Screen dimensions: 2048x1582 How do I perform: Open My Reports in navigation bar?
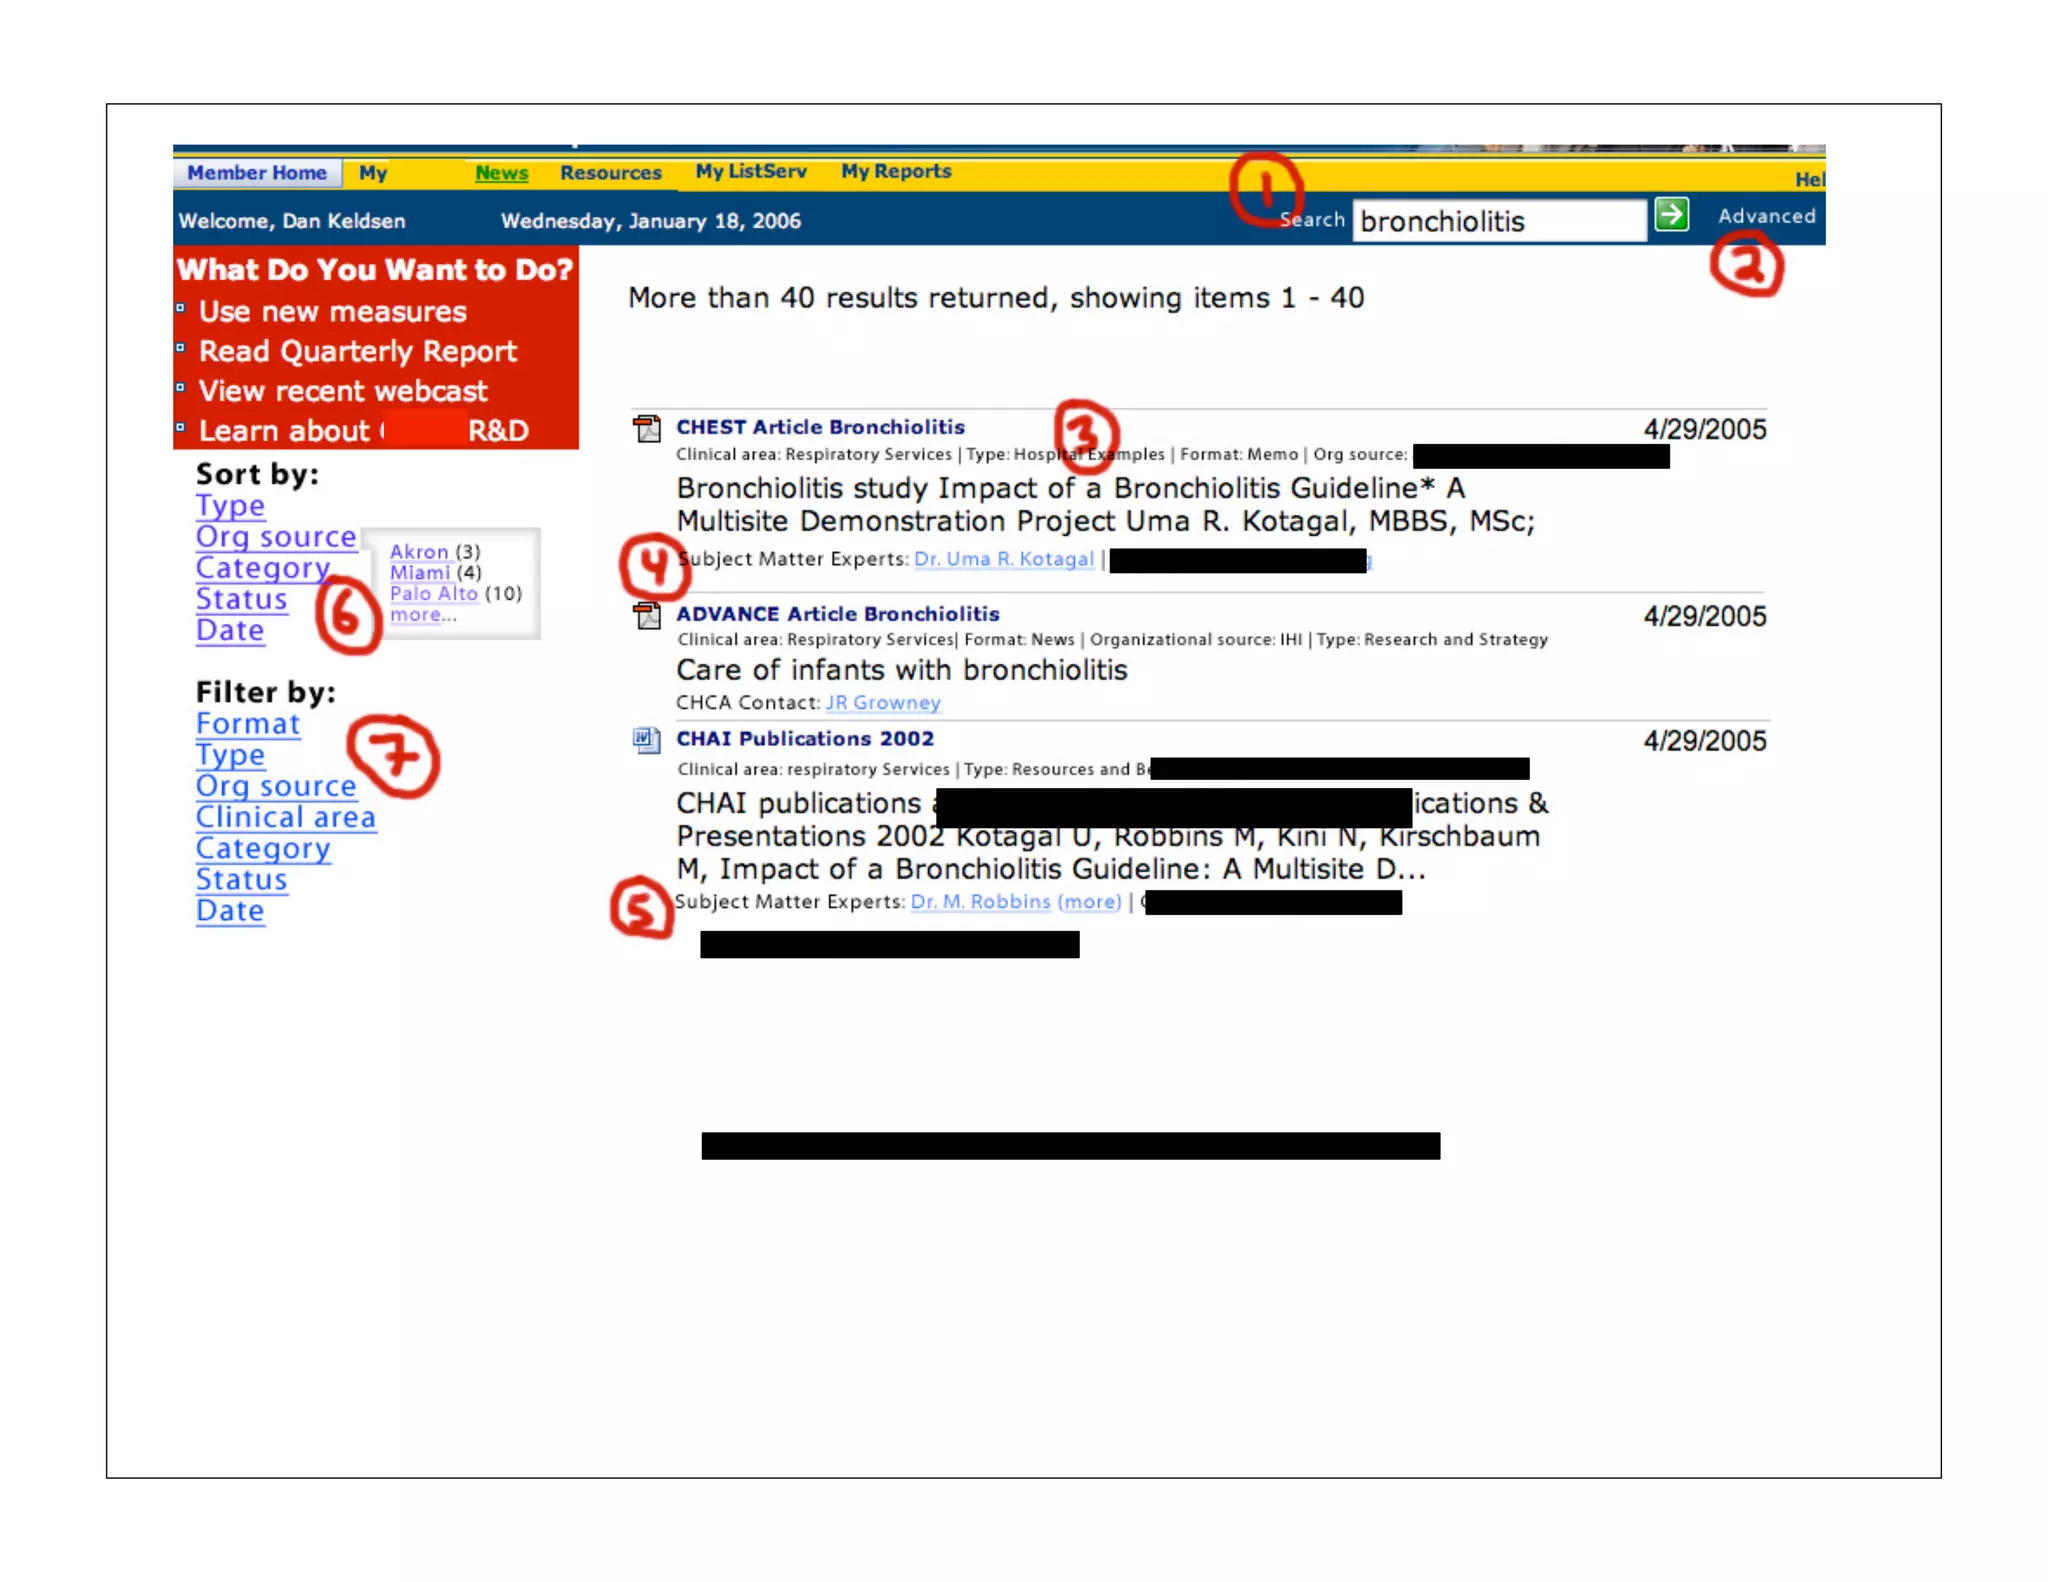tap(896, 171)
